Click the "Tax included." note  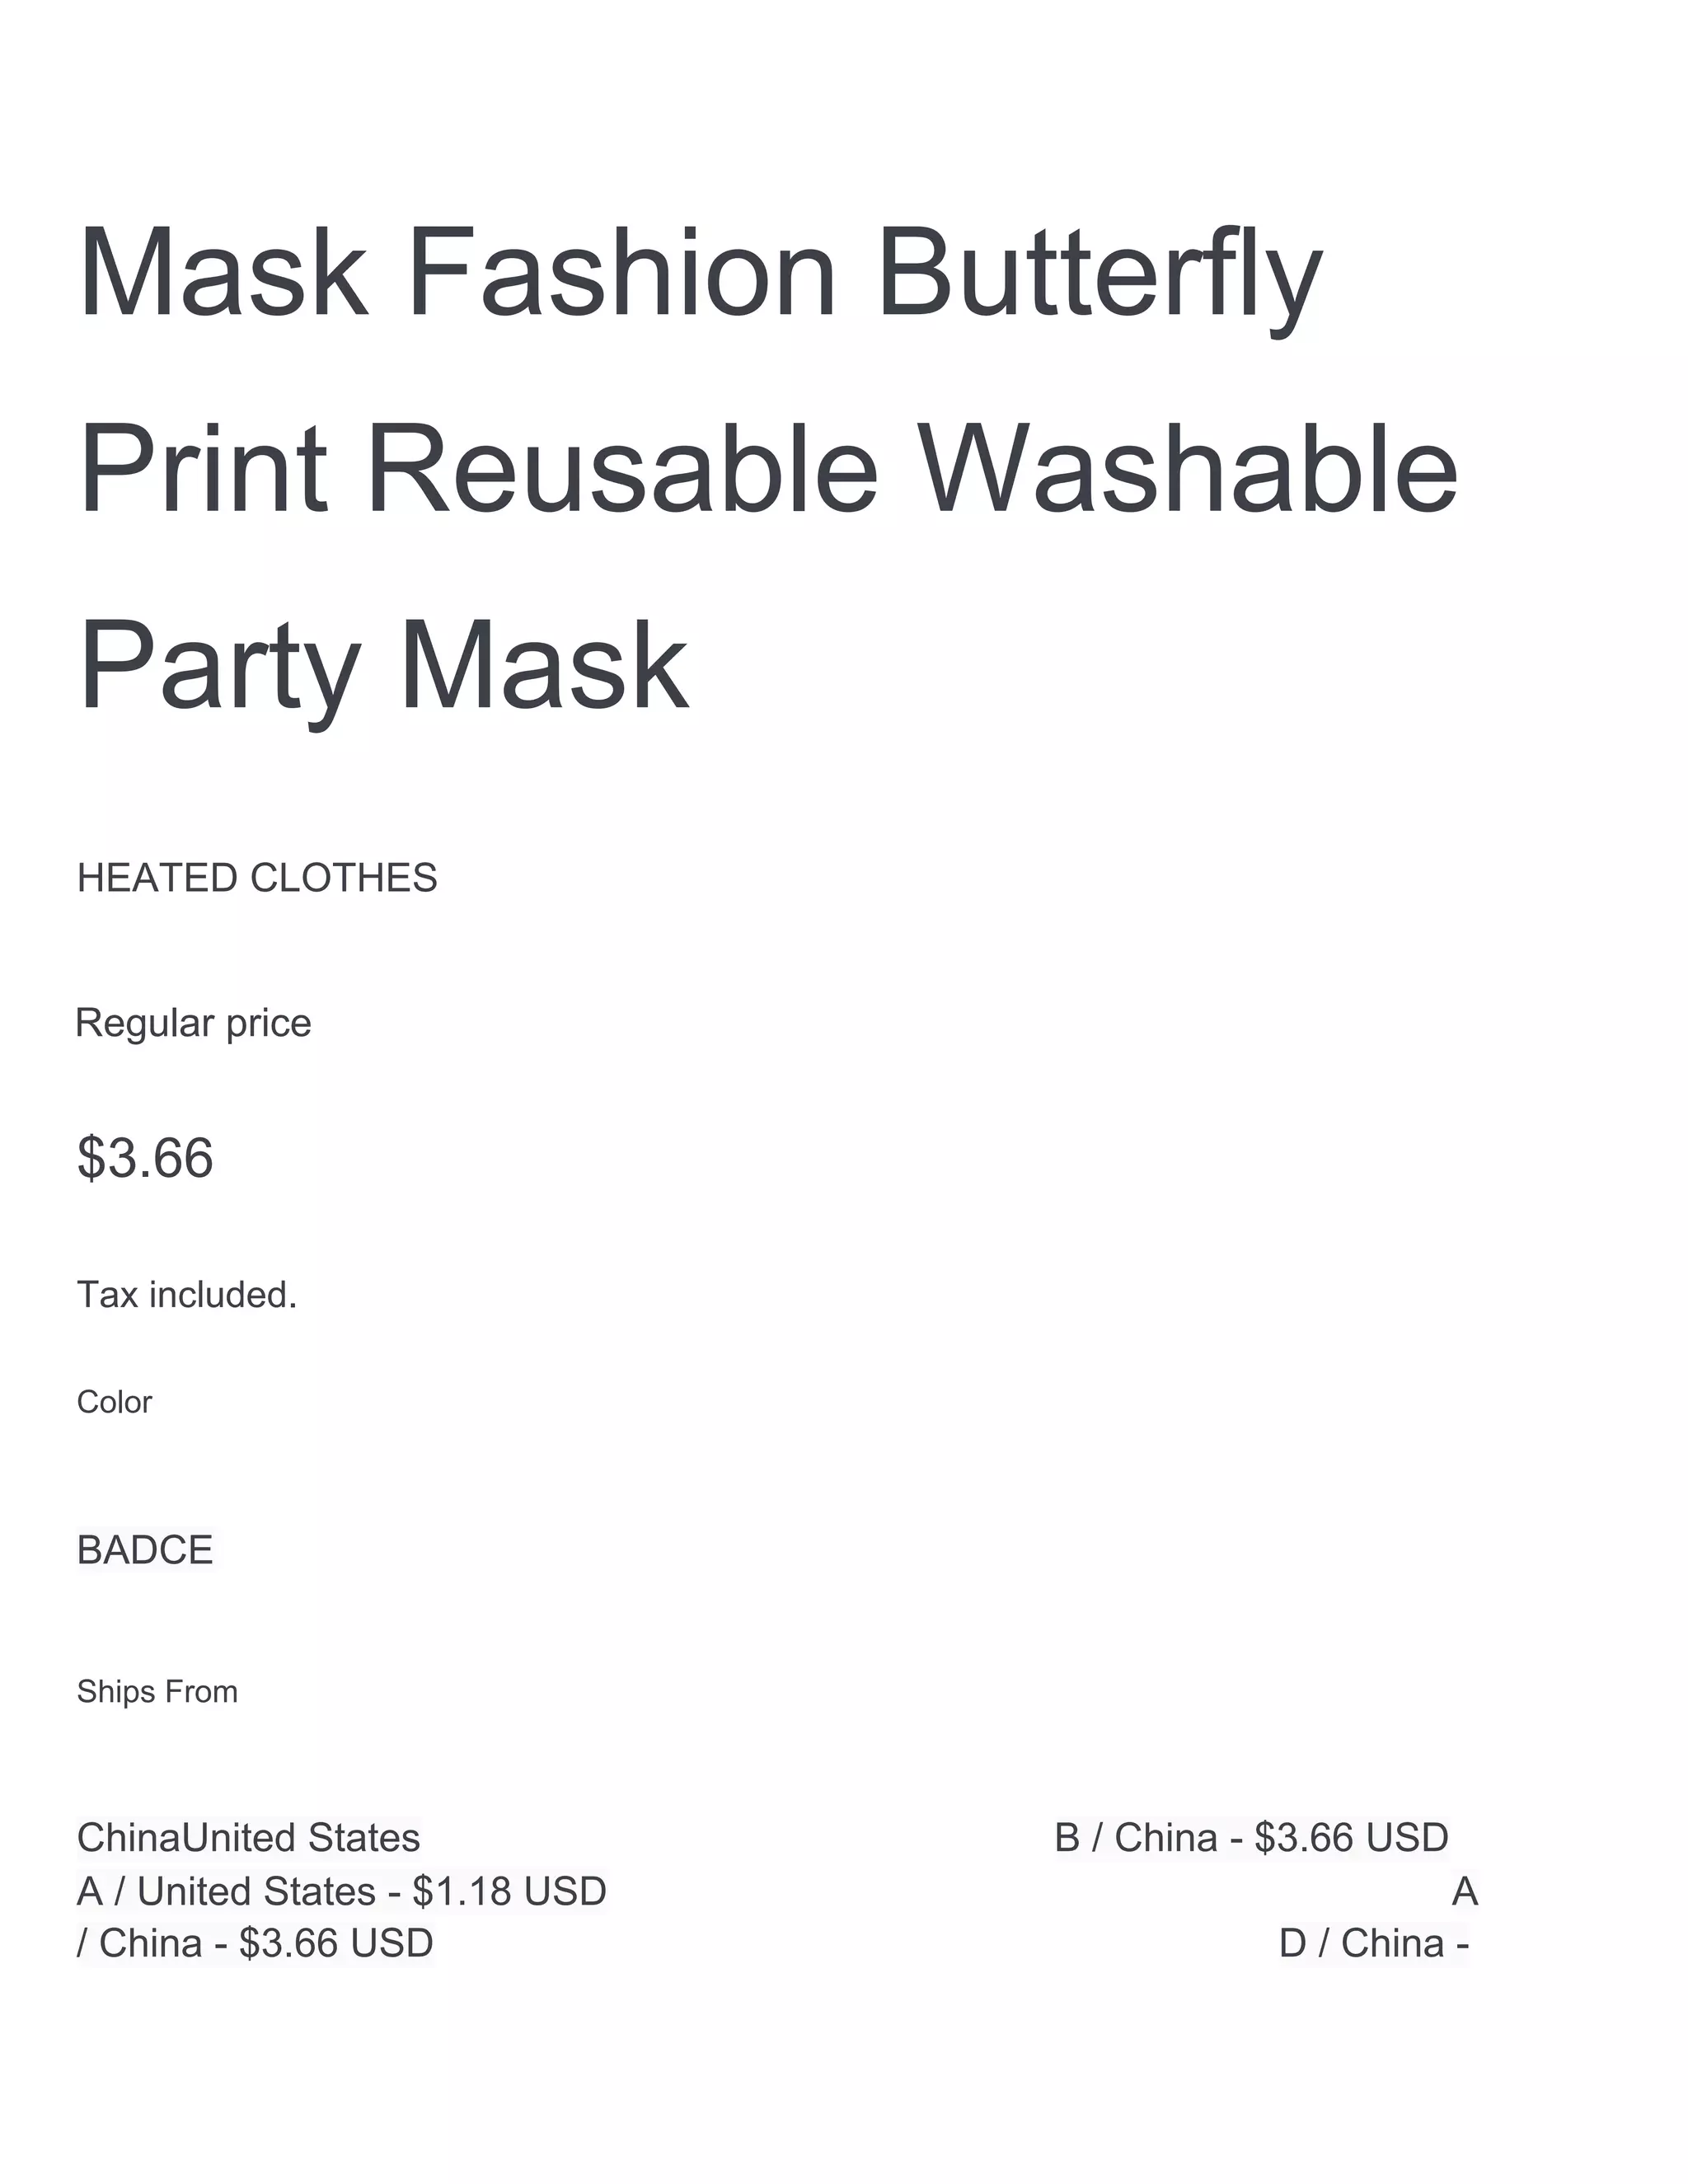pyautogui.click(x=187, y=1295)
